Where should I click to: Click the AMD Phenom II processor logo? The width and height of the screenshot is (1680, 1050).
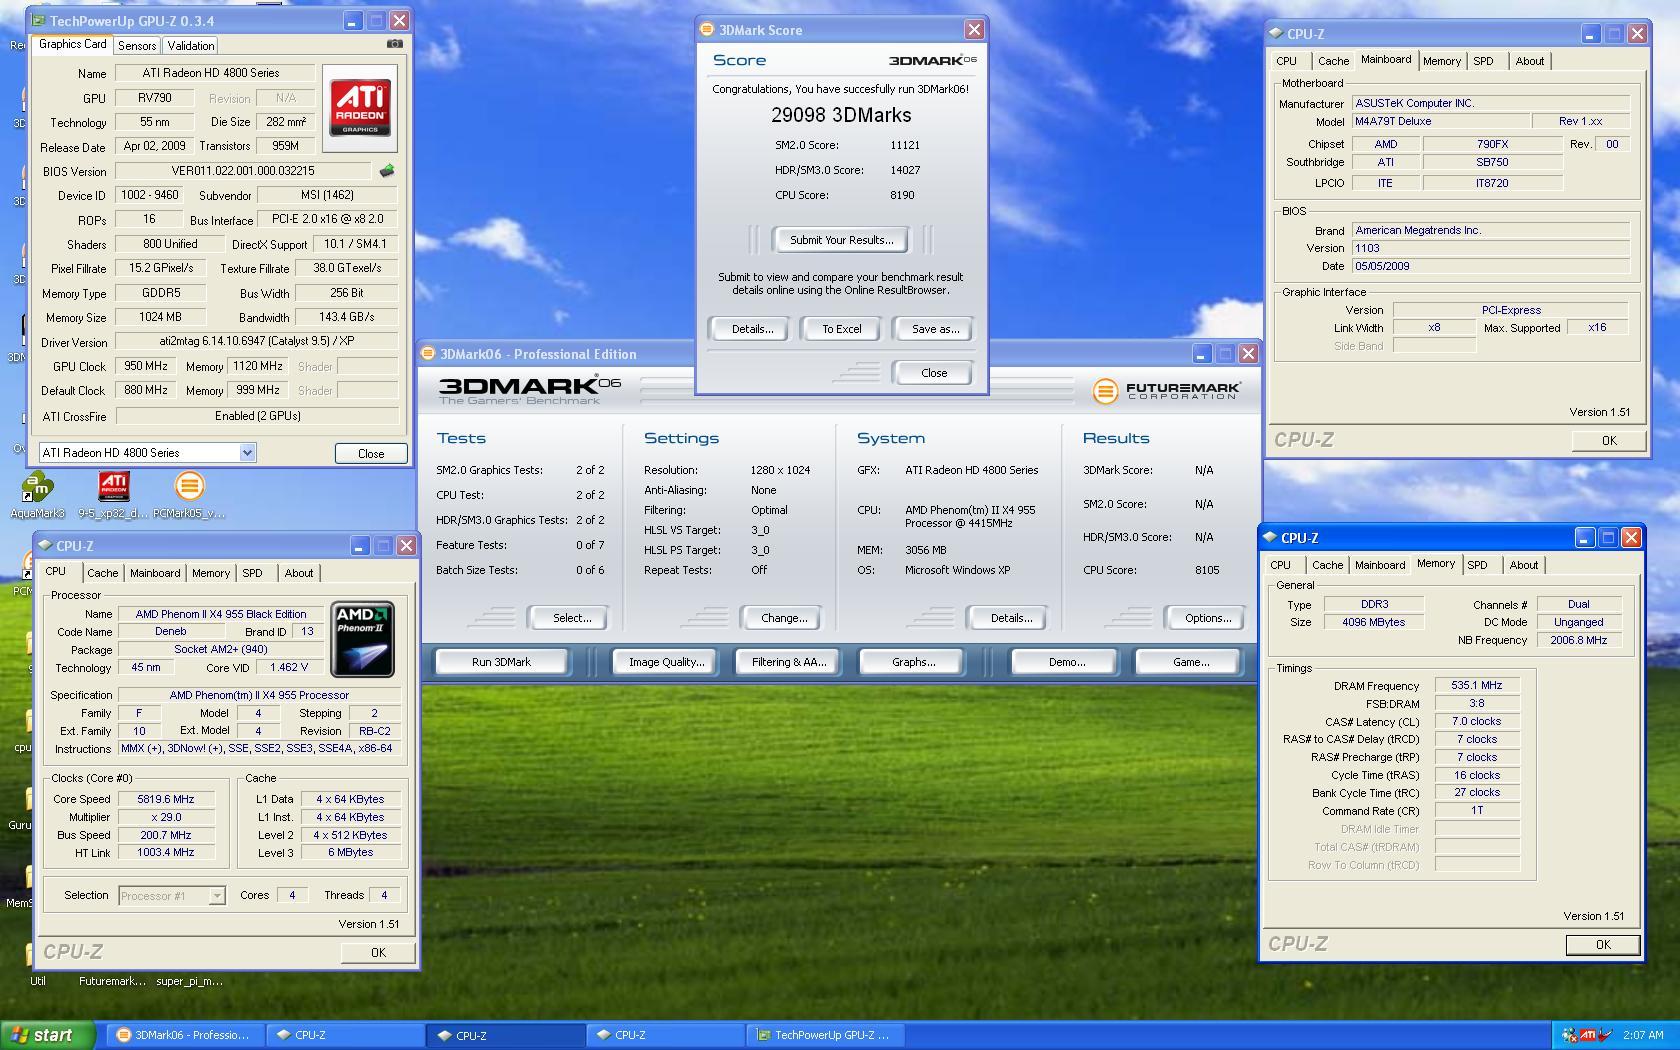[361, 639]
